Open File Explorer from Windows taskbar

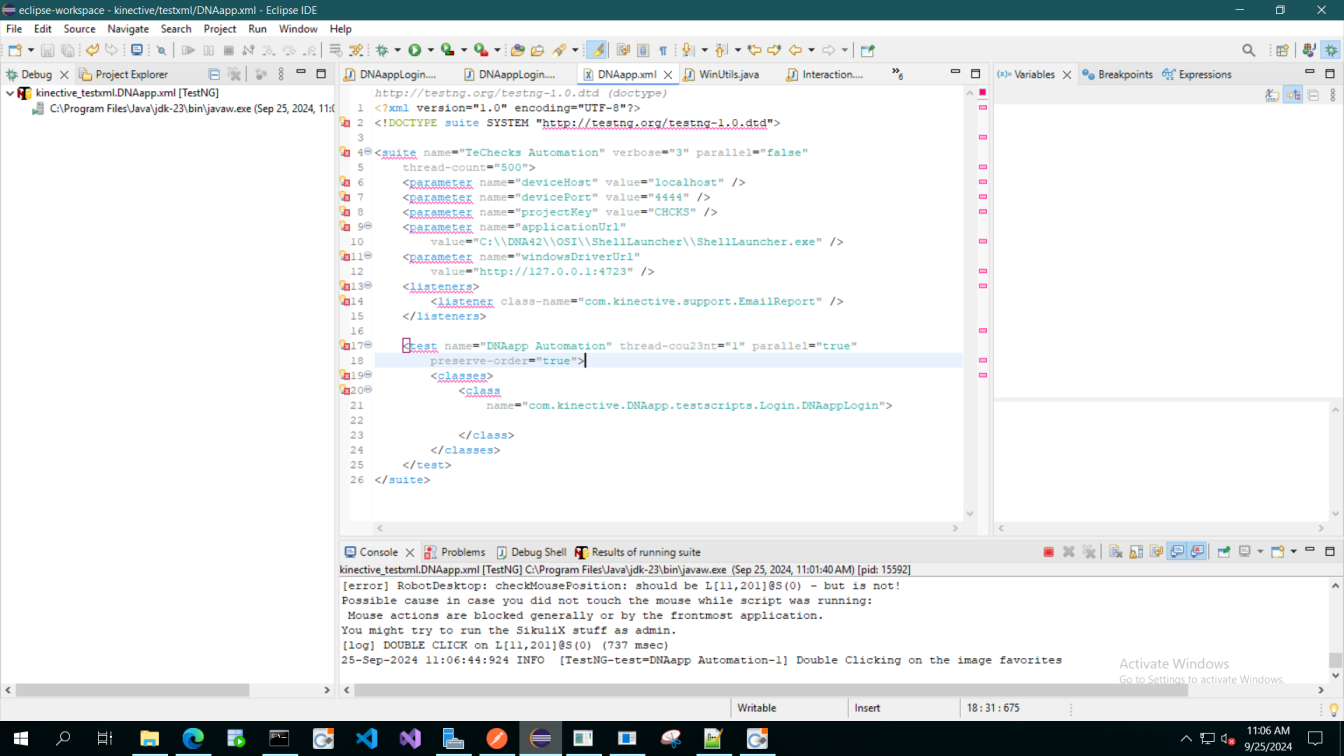pos(149,739)
